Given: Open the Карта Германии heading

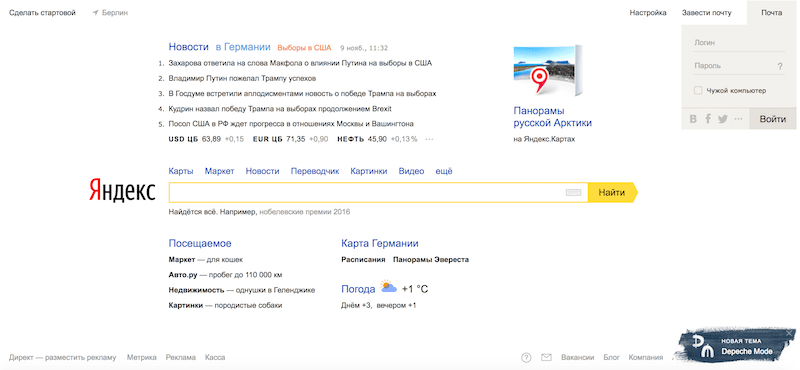Looking at the screenshot, I should click(x=380, y=243).
